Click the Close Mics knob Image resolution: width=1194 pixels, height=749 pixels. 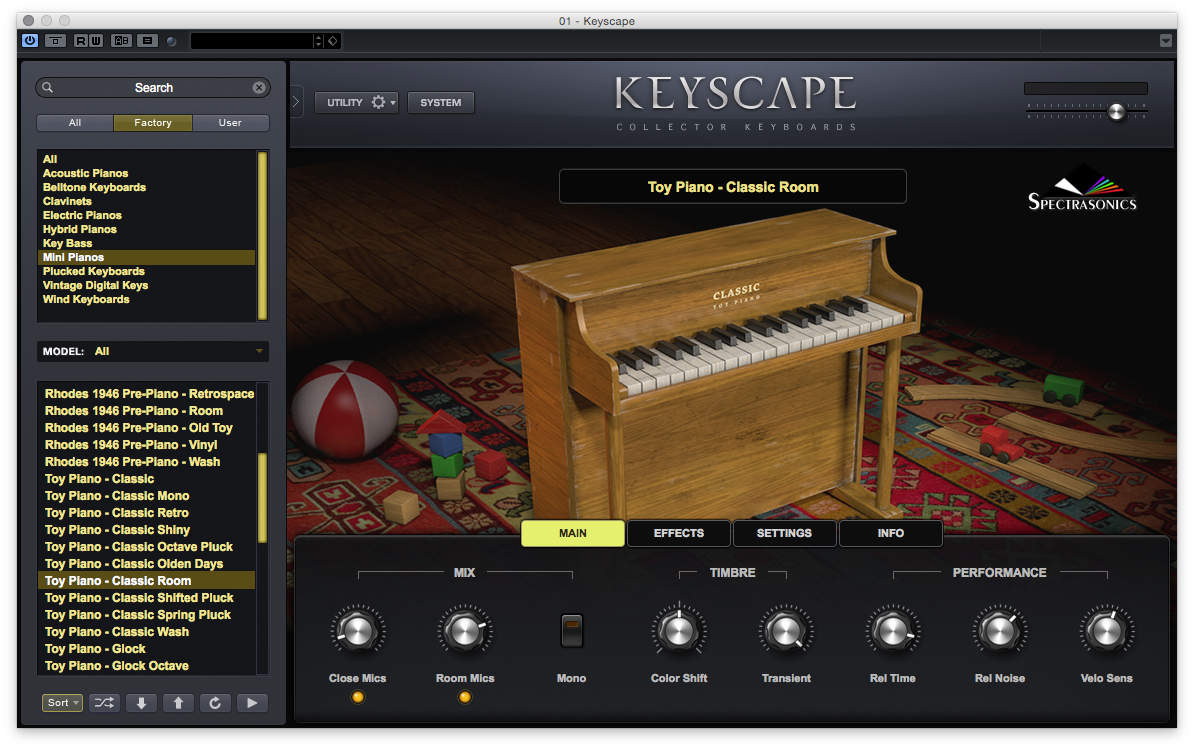357,630
